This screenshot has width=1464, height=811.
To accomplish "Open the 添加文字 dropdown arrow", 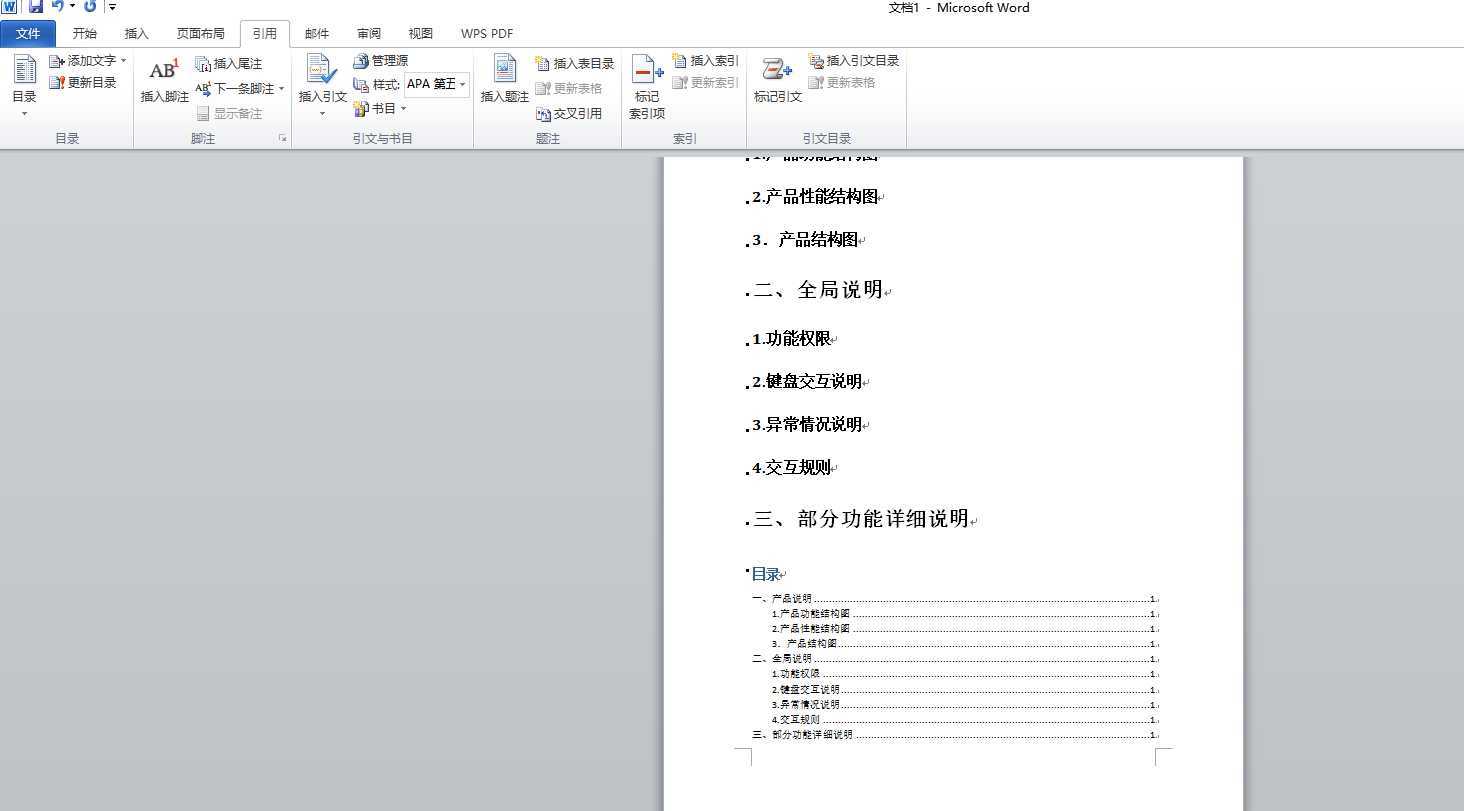I will [x=123, y=61].
